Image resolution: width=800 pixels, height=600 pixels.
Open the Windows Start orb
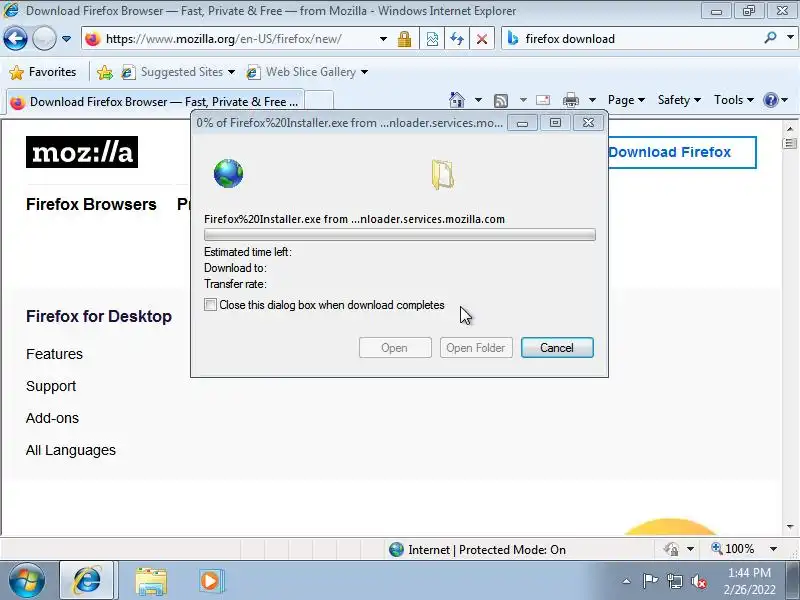tap(26, 580)
